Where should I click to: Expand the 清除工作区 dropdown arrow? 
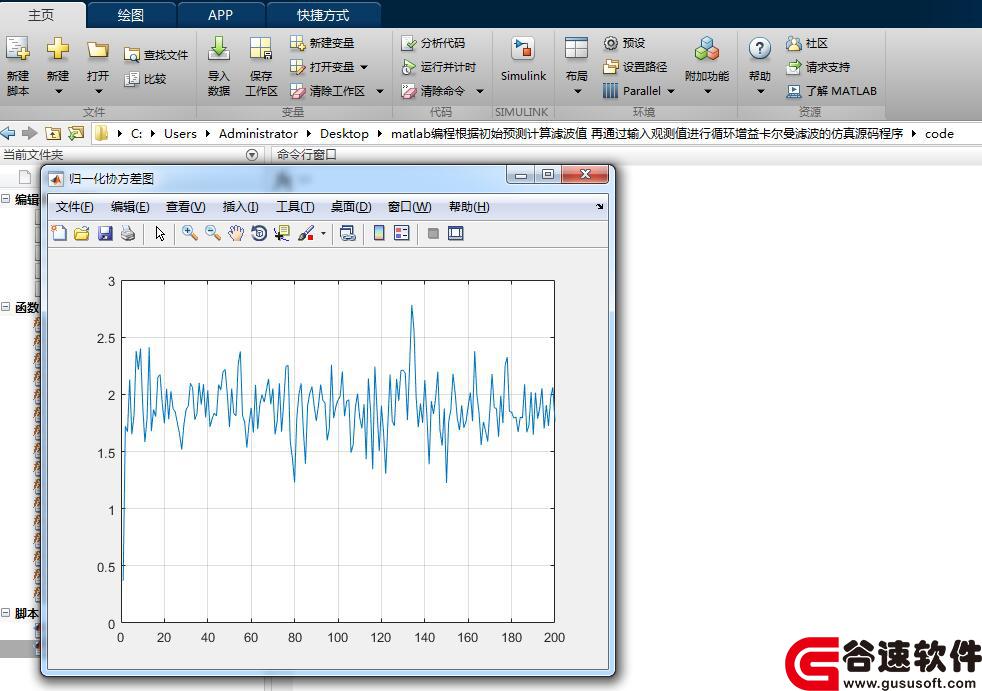[x=380, y=91]
